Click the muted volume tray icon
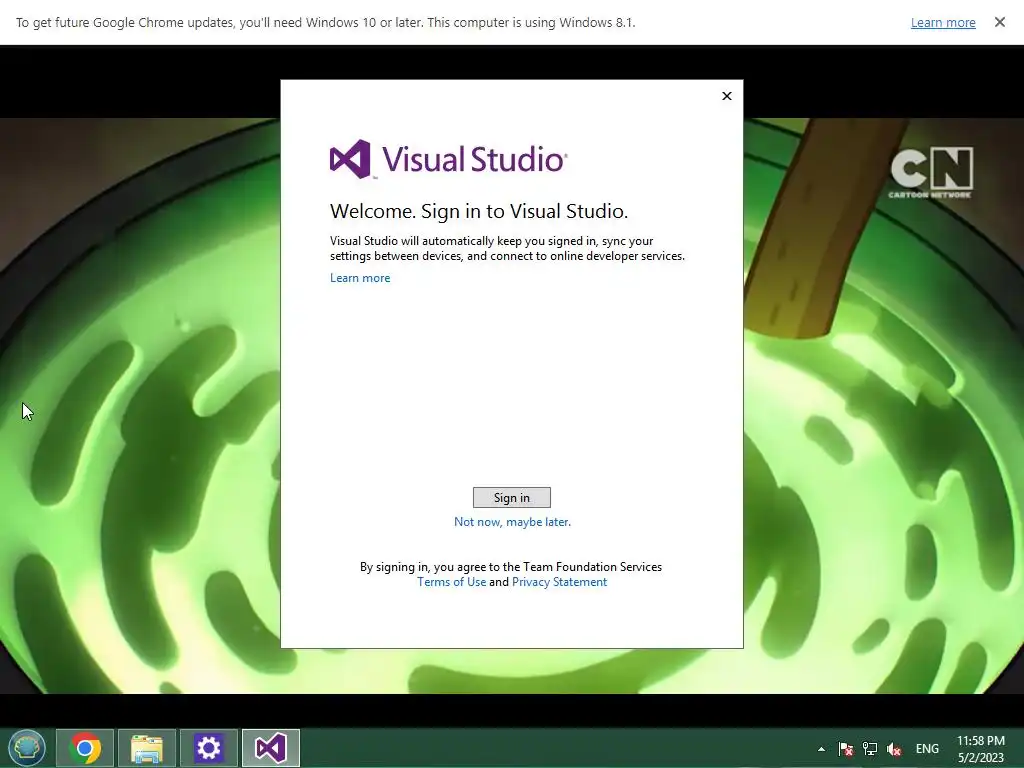This screenshot has width=1024, height=768. click(x=894, y=749)
